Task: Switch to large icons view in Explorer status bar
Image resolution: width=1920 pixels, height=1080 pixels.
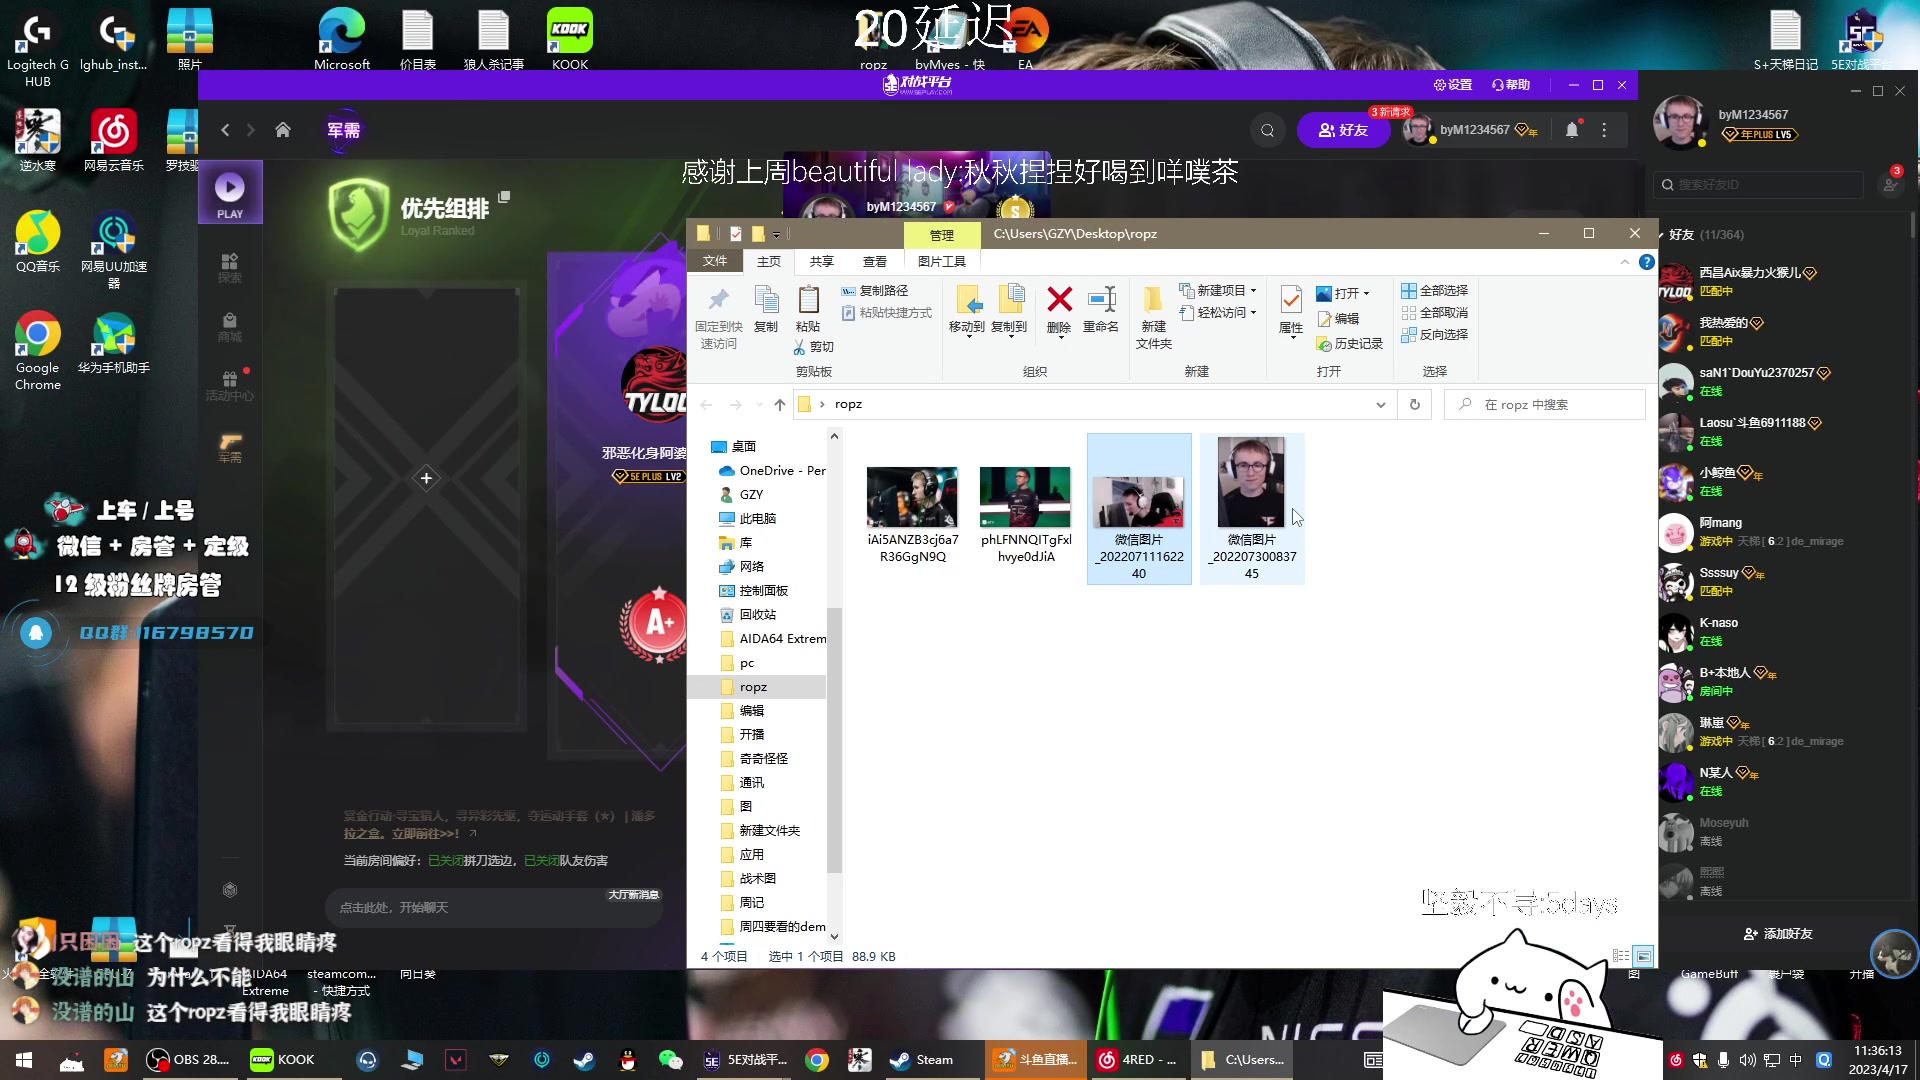Action: tap(1644, 956)
